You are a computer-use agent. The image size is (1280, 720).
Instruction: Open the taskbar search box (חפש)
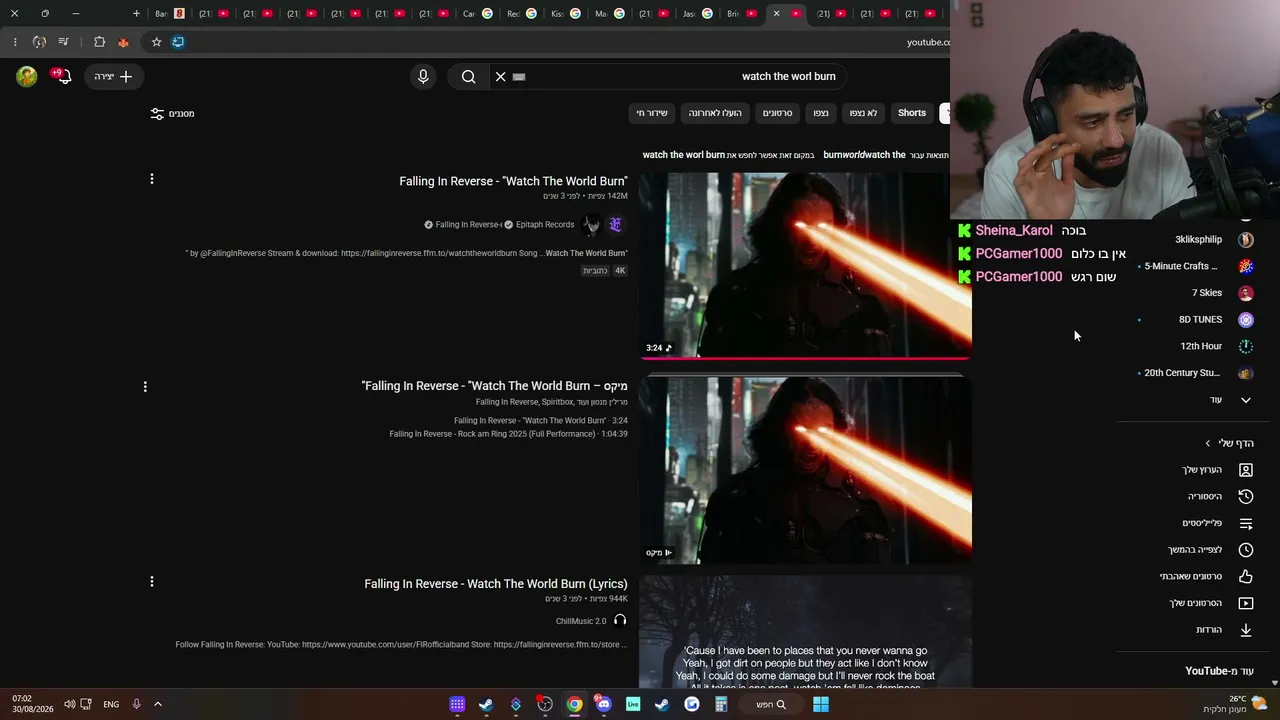coord(769,705)
